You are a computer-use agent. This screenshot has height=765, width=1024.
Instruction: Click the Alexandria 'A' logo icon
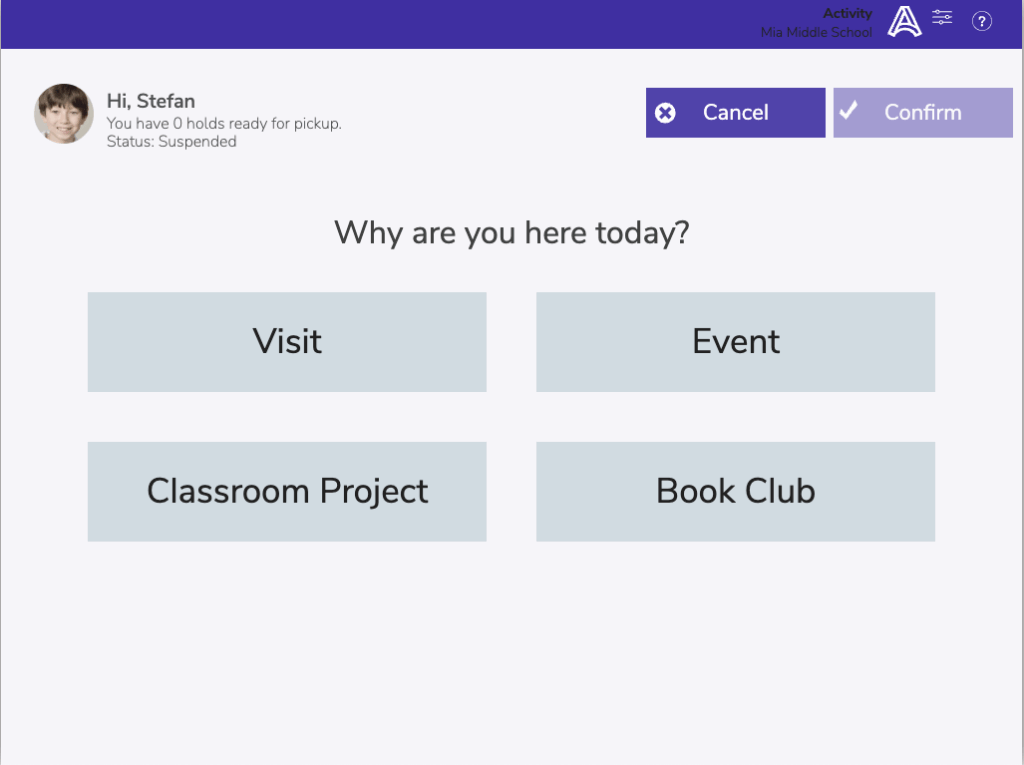pyautogui.click(x=904, y=21)
